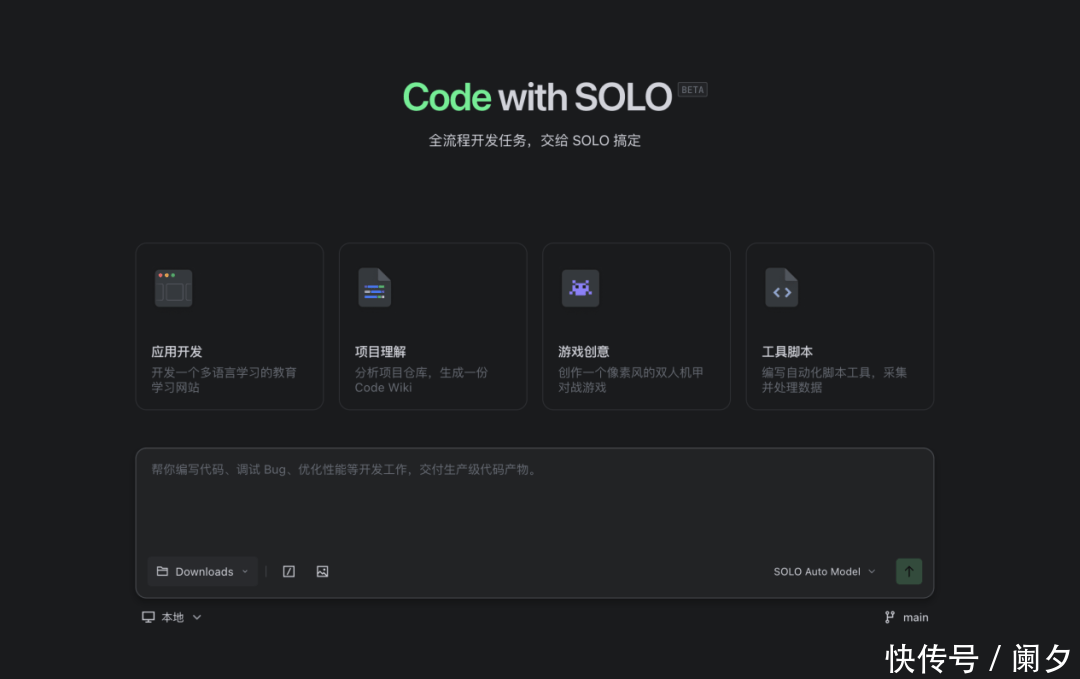The width and height of the screenshot is (1080, 679).
Task: Open the Downloads folder dropdown
Action: [203, 572]
